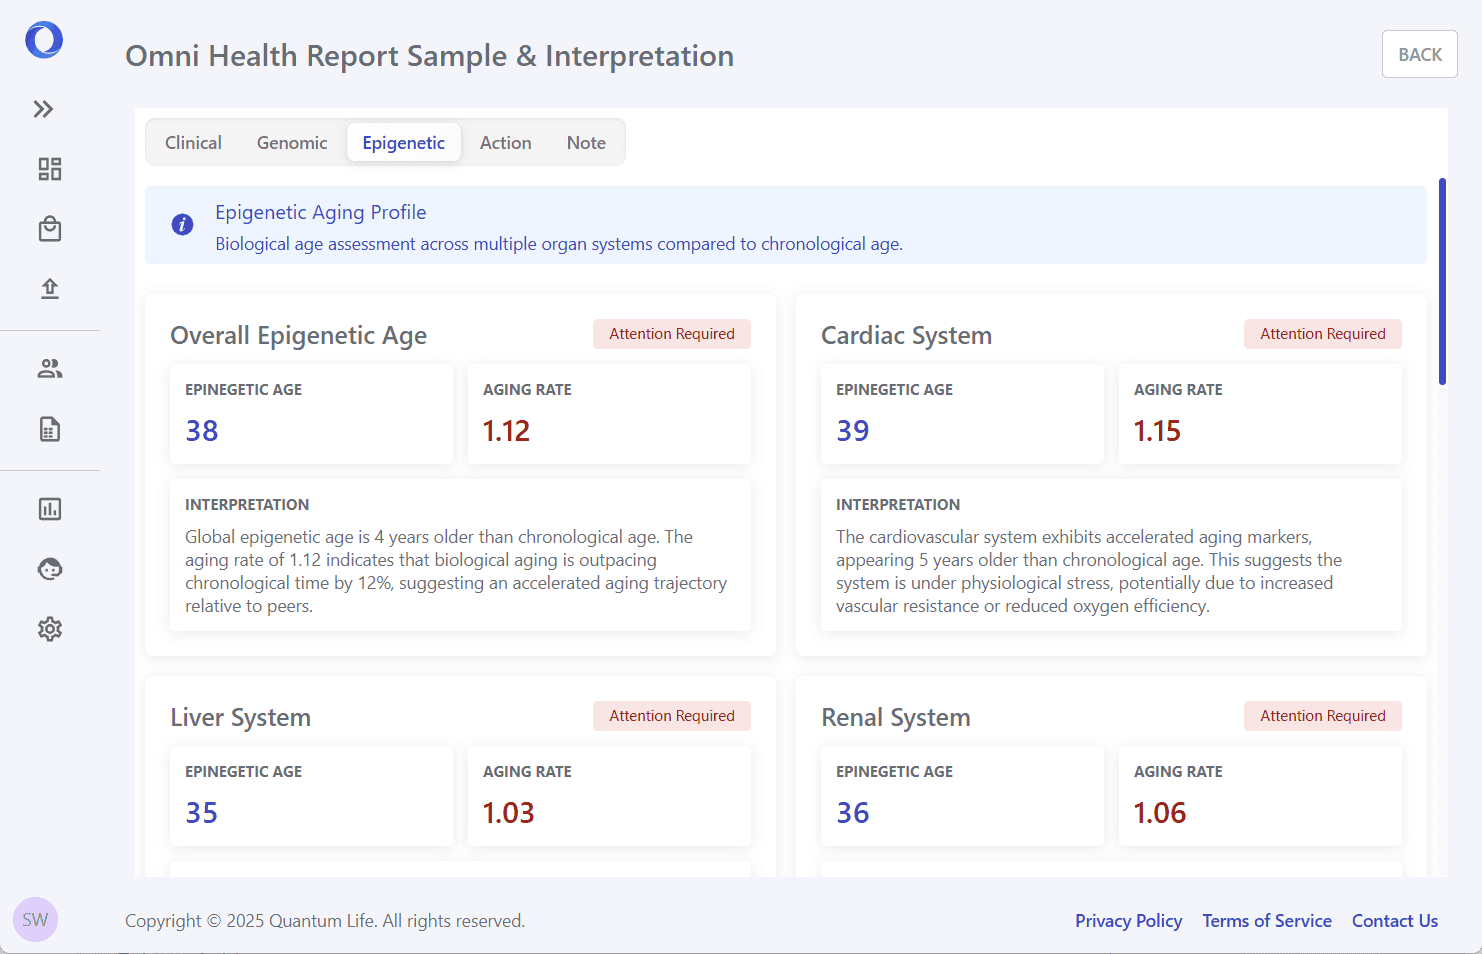Expand the sidebar with double chevron
This screenshot has height=954, width=1482.
(x=43, y=109)
